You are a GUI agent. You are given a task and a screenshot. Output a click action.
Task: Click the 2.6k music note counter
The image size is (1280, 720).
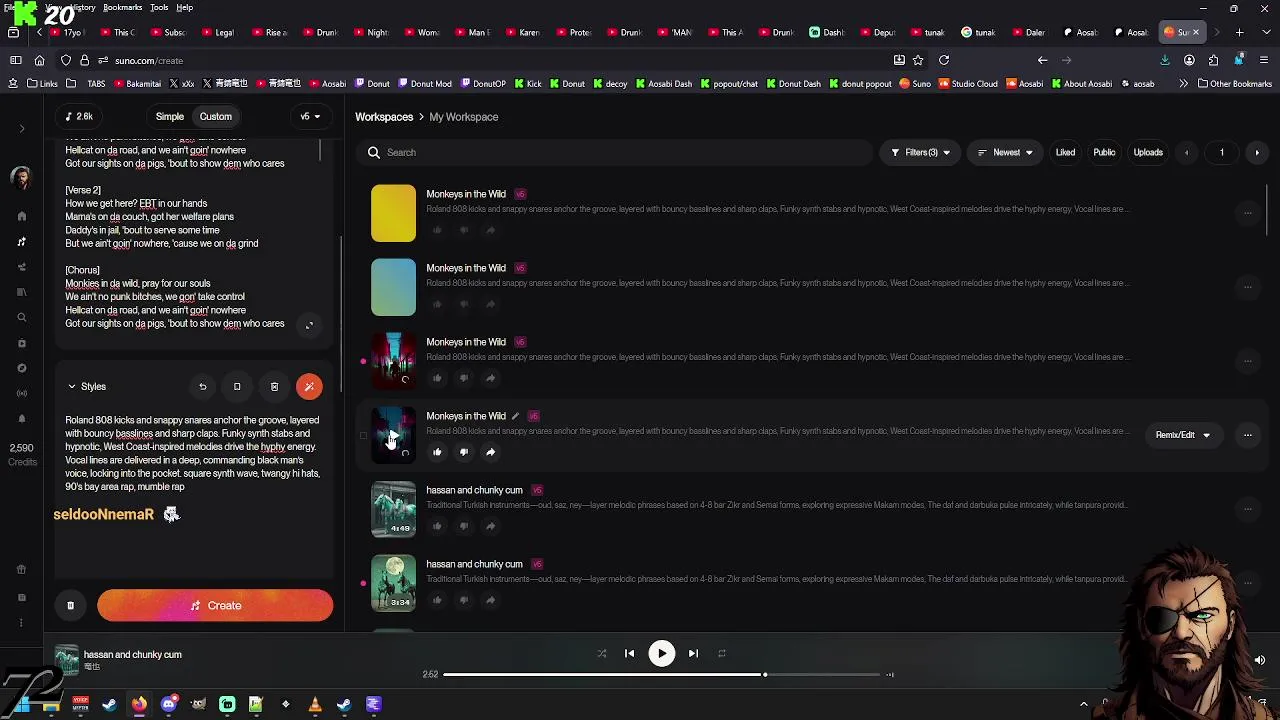point(79,117)
